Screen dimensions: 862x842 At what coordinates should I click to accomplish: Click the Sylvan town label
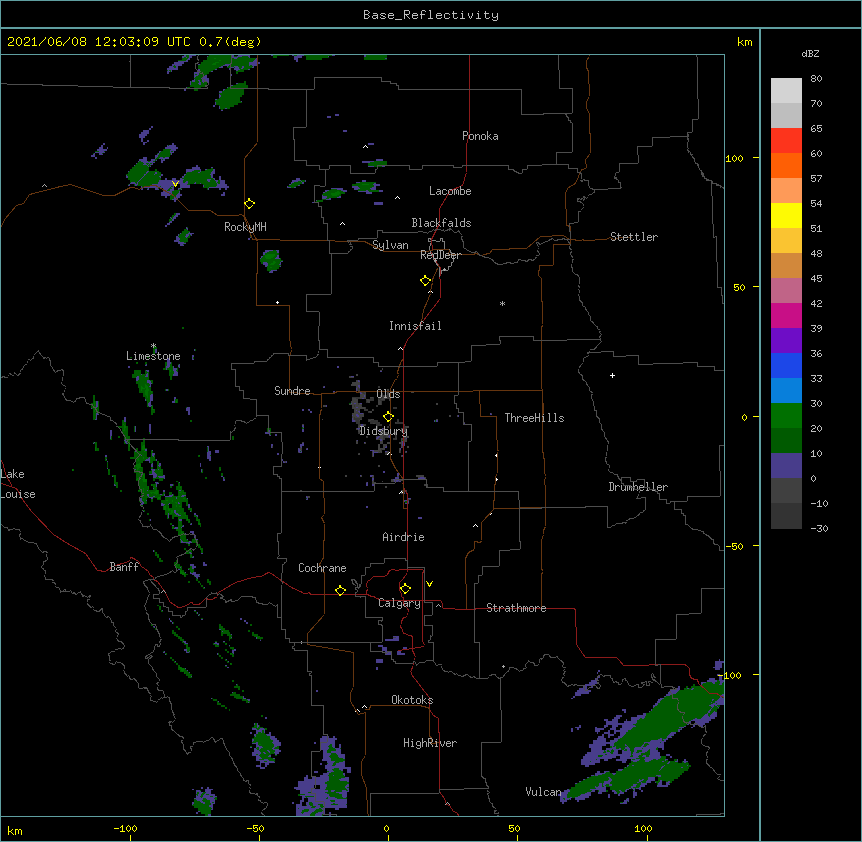point(390,245)
